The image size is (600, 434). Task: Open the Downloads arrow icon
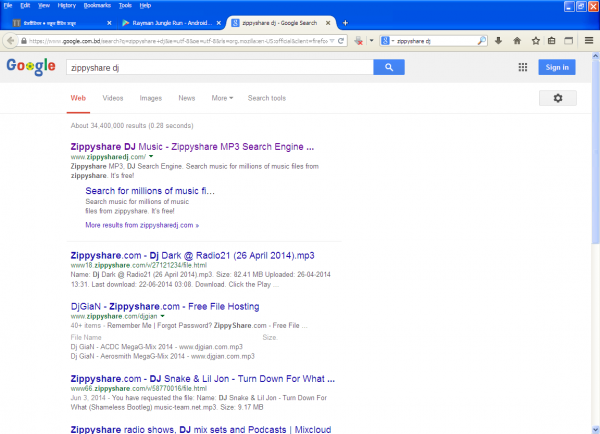click(498, 41)
